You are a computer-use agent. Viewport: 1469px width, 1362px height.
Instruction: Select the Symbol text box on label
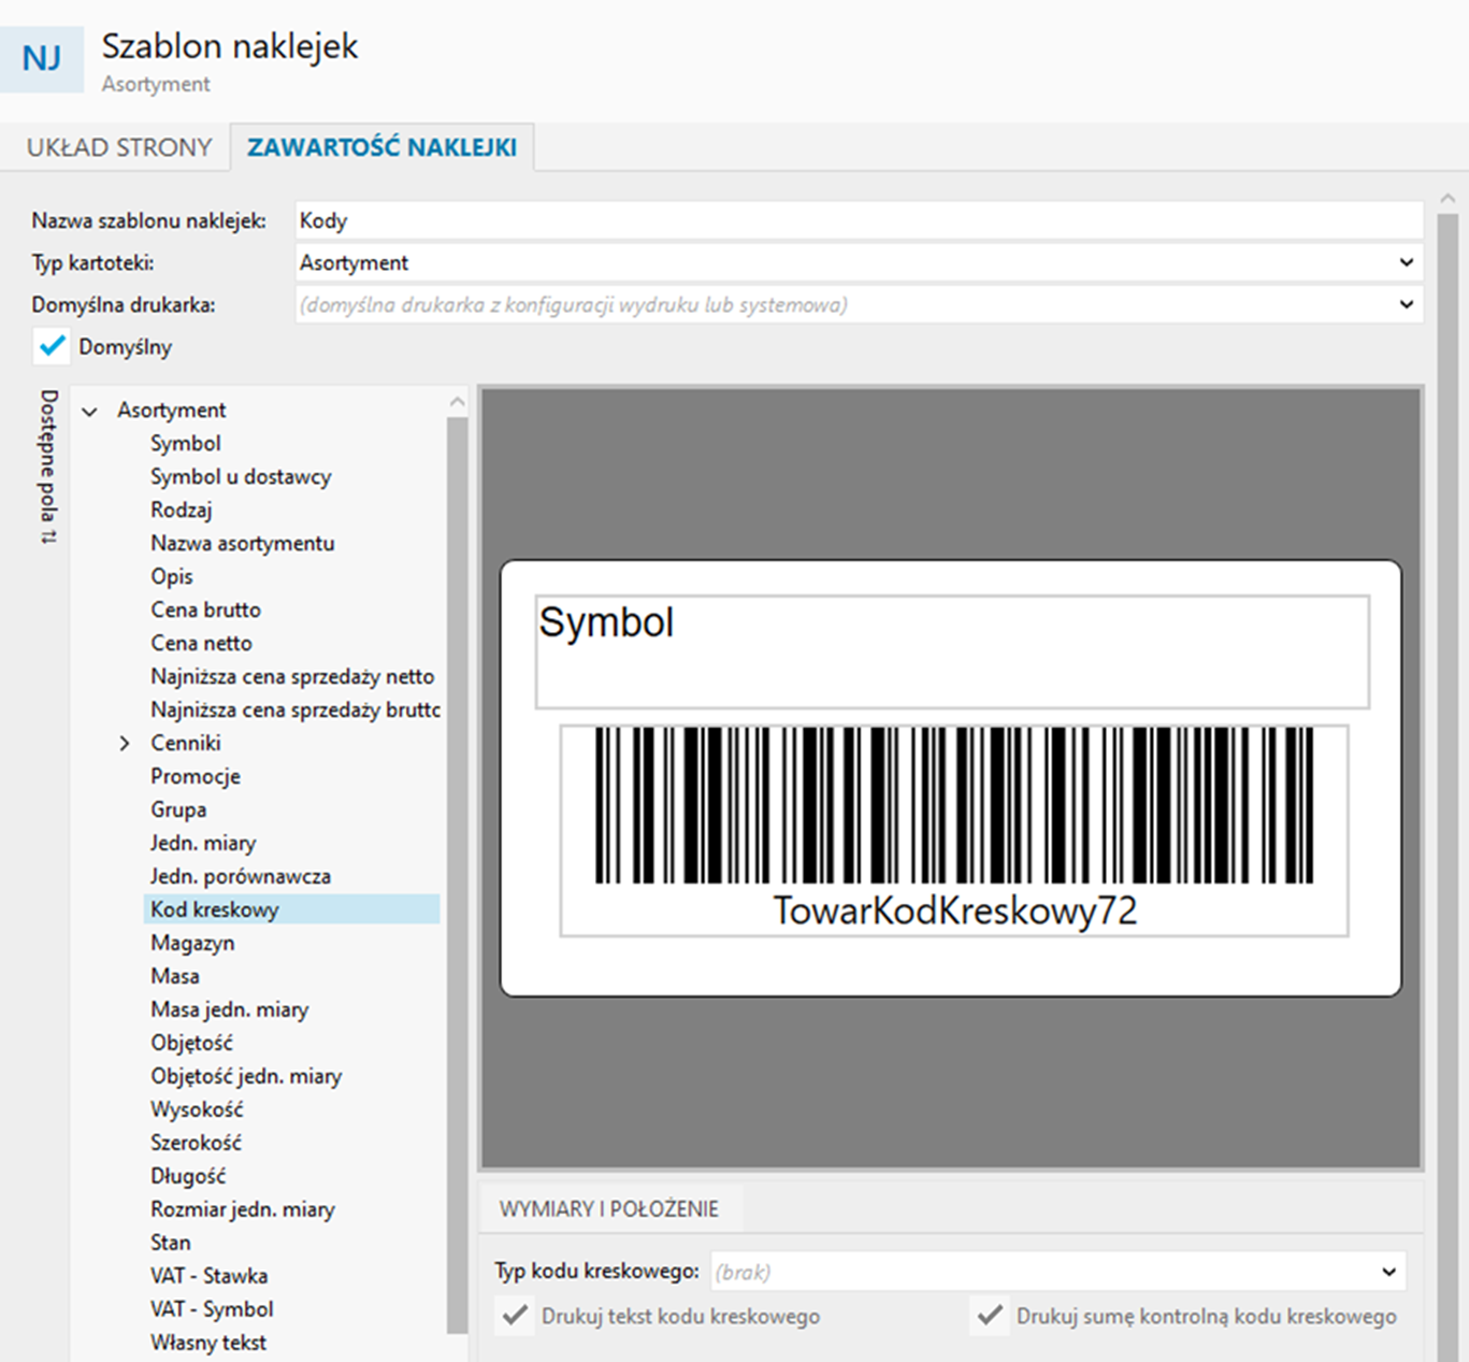[x=952, y=652]
